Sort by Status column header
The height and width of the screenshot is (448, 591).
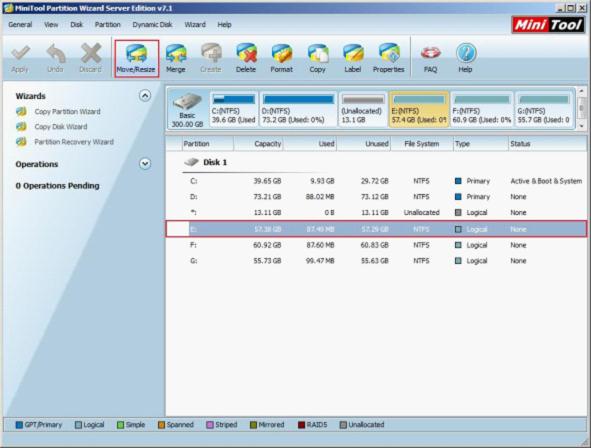[x=547, y=144]
